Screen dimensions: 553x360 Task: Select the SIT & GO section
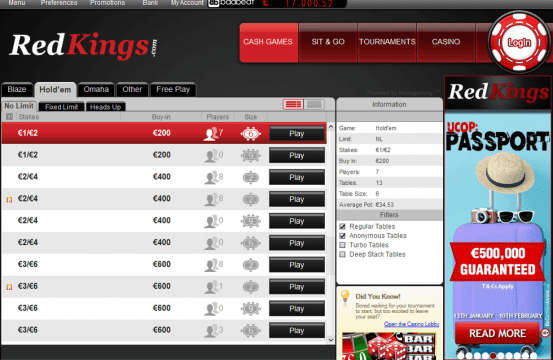click(x=328, y=43)
